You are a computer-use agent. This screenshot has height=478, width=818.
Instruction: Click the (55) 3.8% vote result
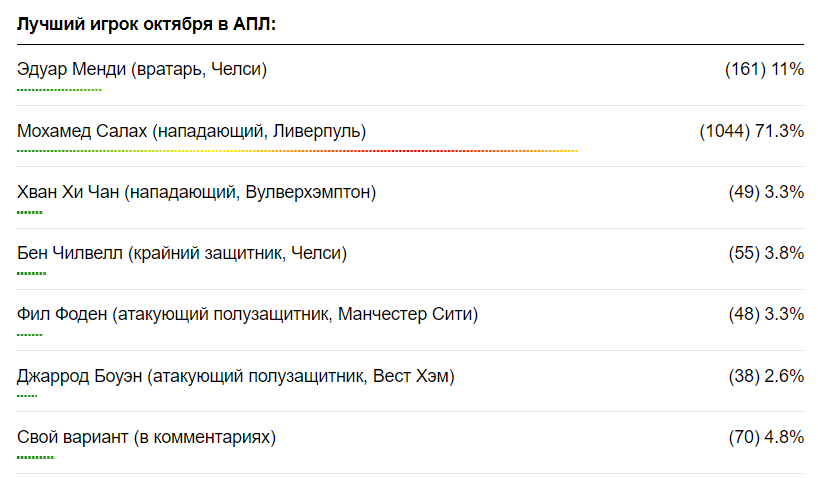[x=766, y=253]
